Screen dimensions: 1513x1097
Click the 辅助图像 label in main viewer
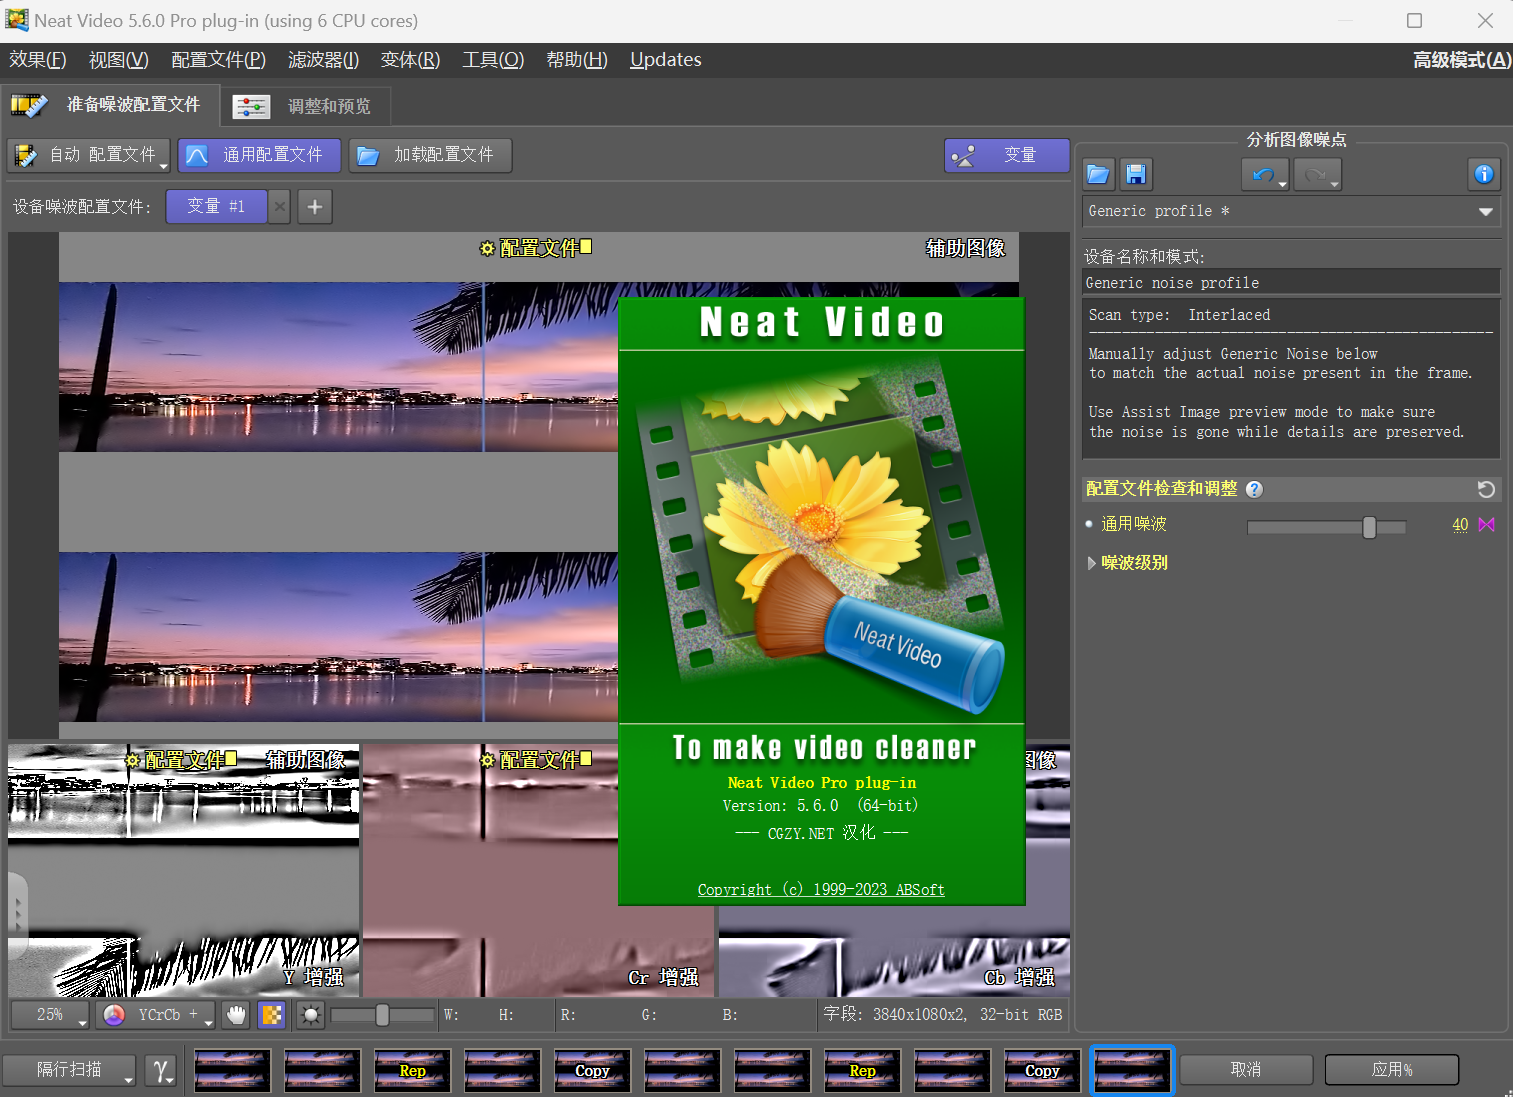965,248
